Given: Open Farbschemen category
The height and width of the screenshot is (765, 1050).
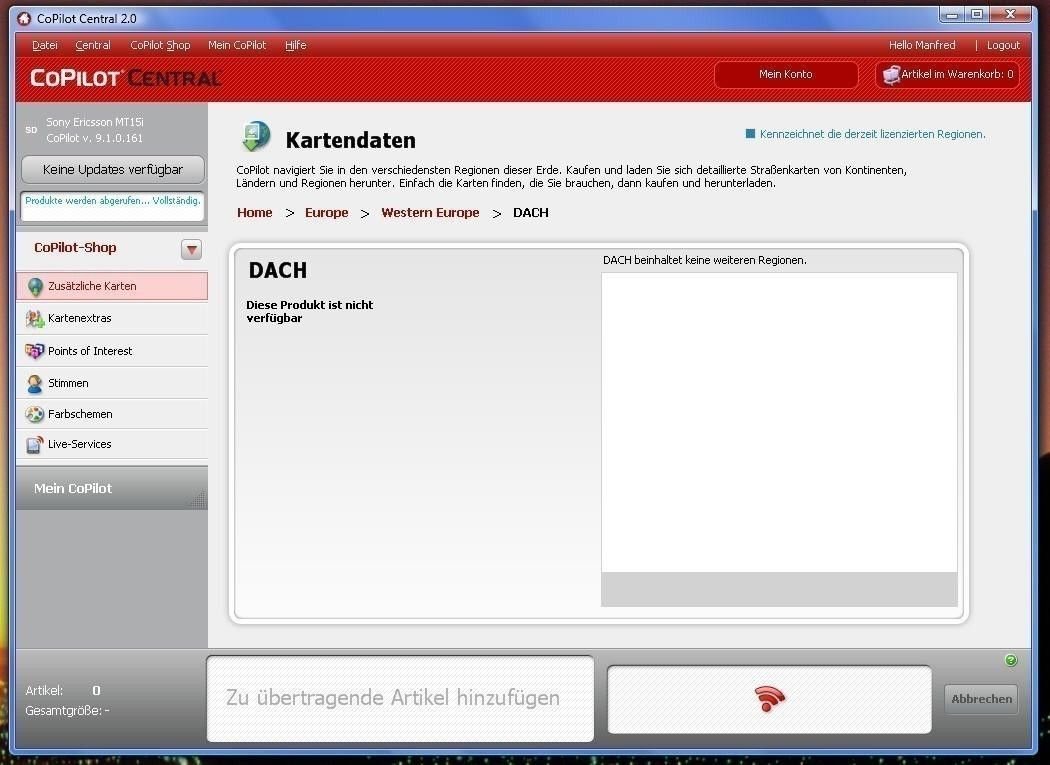Looking at the screenshot, I should [x=112, y=414].
